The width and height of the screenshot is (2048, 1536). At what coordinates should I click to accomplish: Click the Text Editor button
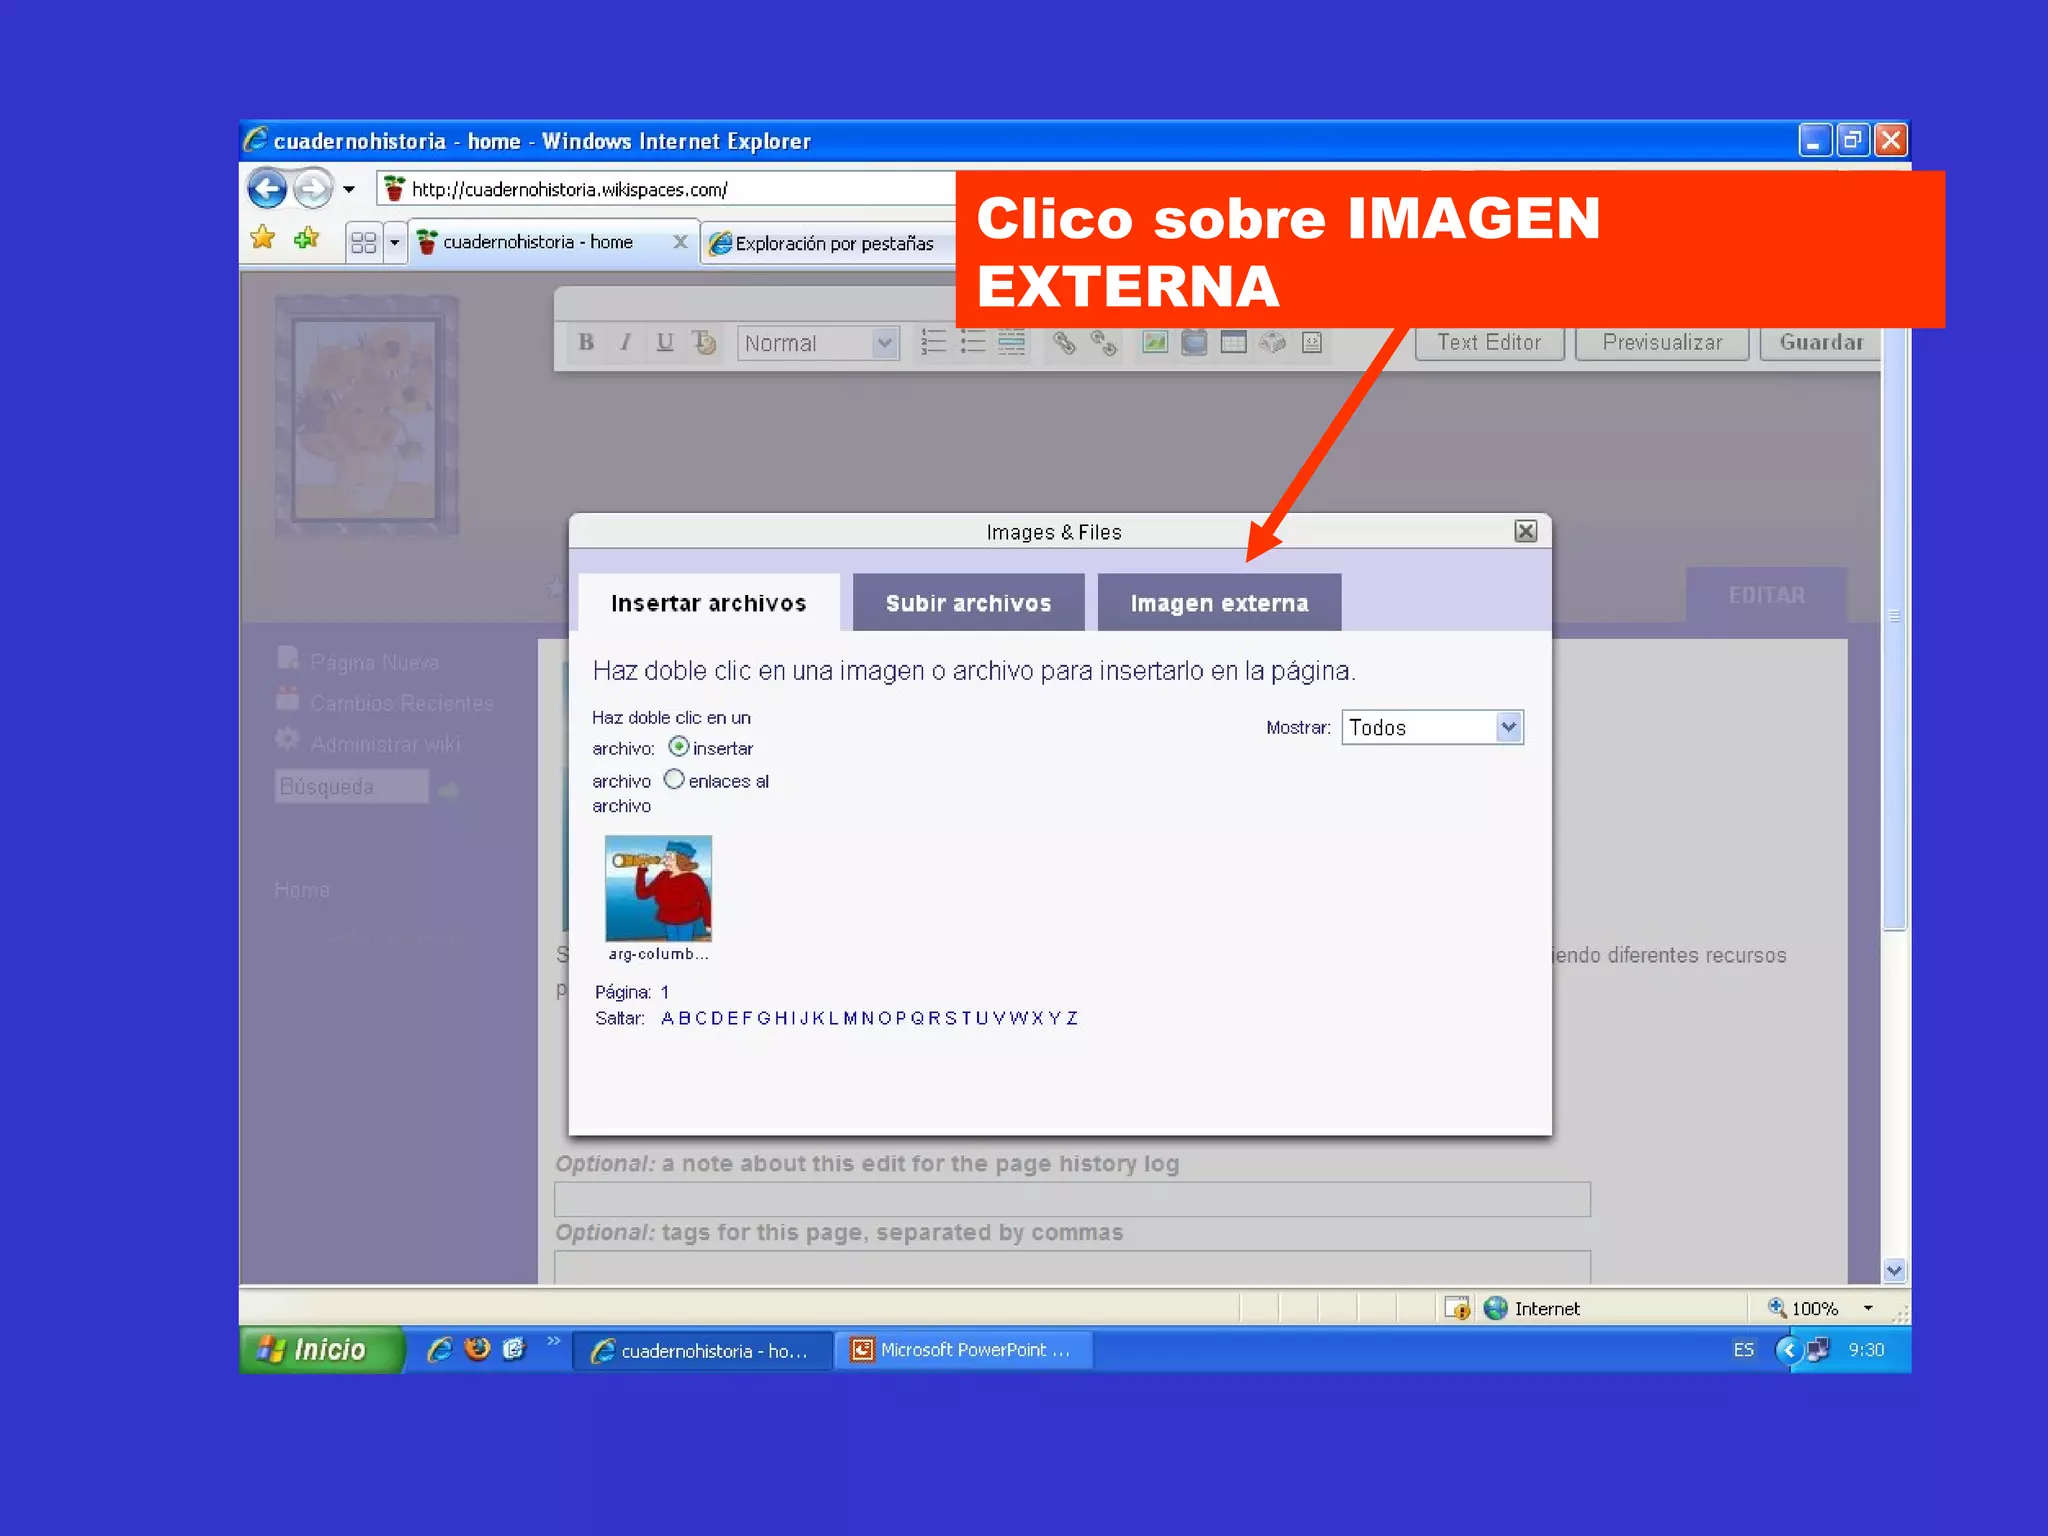pyautogui.click(x=1489, y=342)
